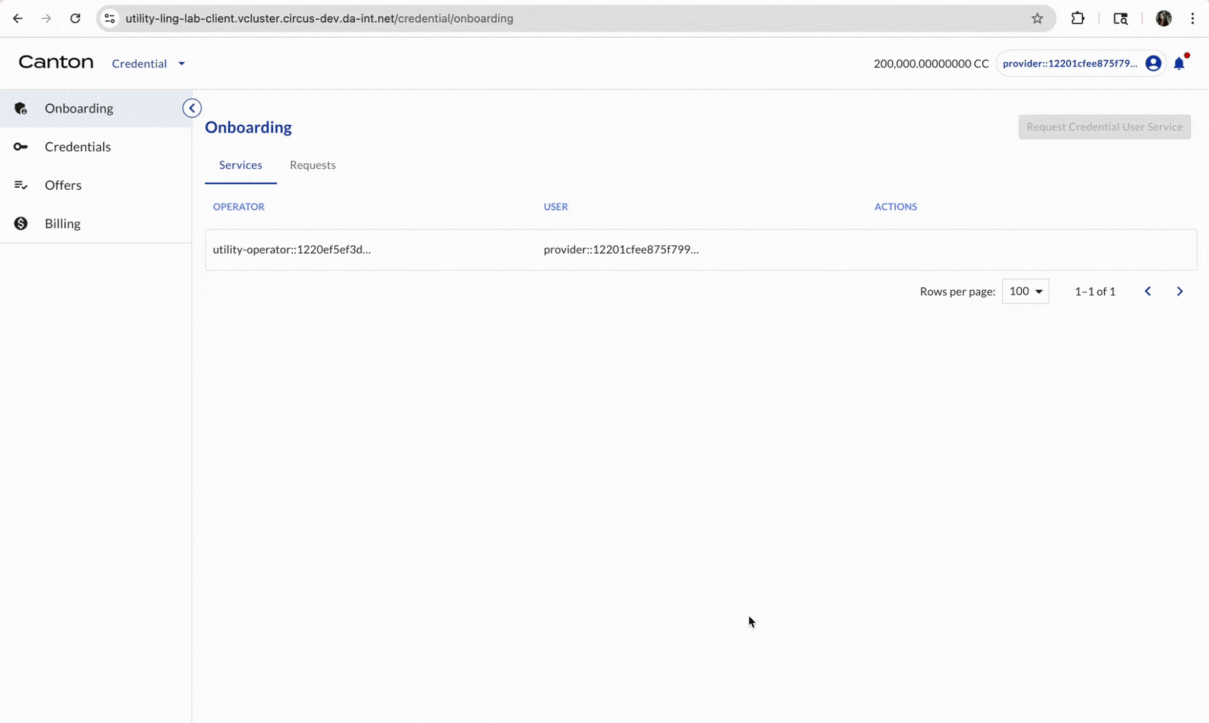Click Request Credential User Service button

point(1104,126)
